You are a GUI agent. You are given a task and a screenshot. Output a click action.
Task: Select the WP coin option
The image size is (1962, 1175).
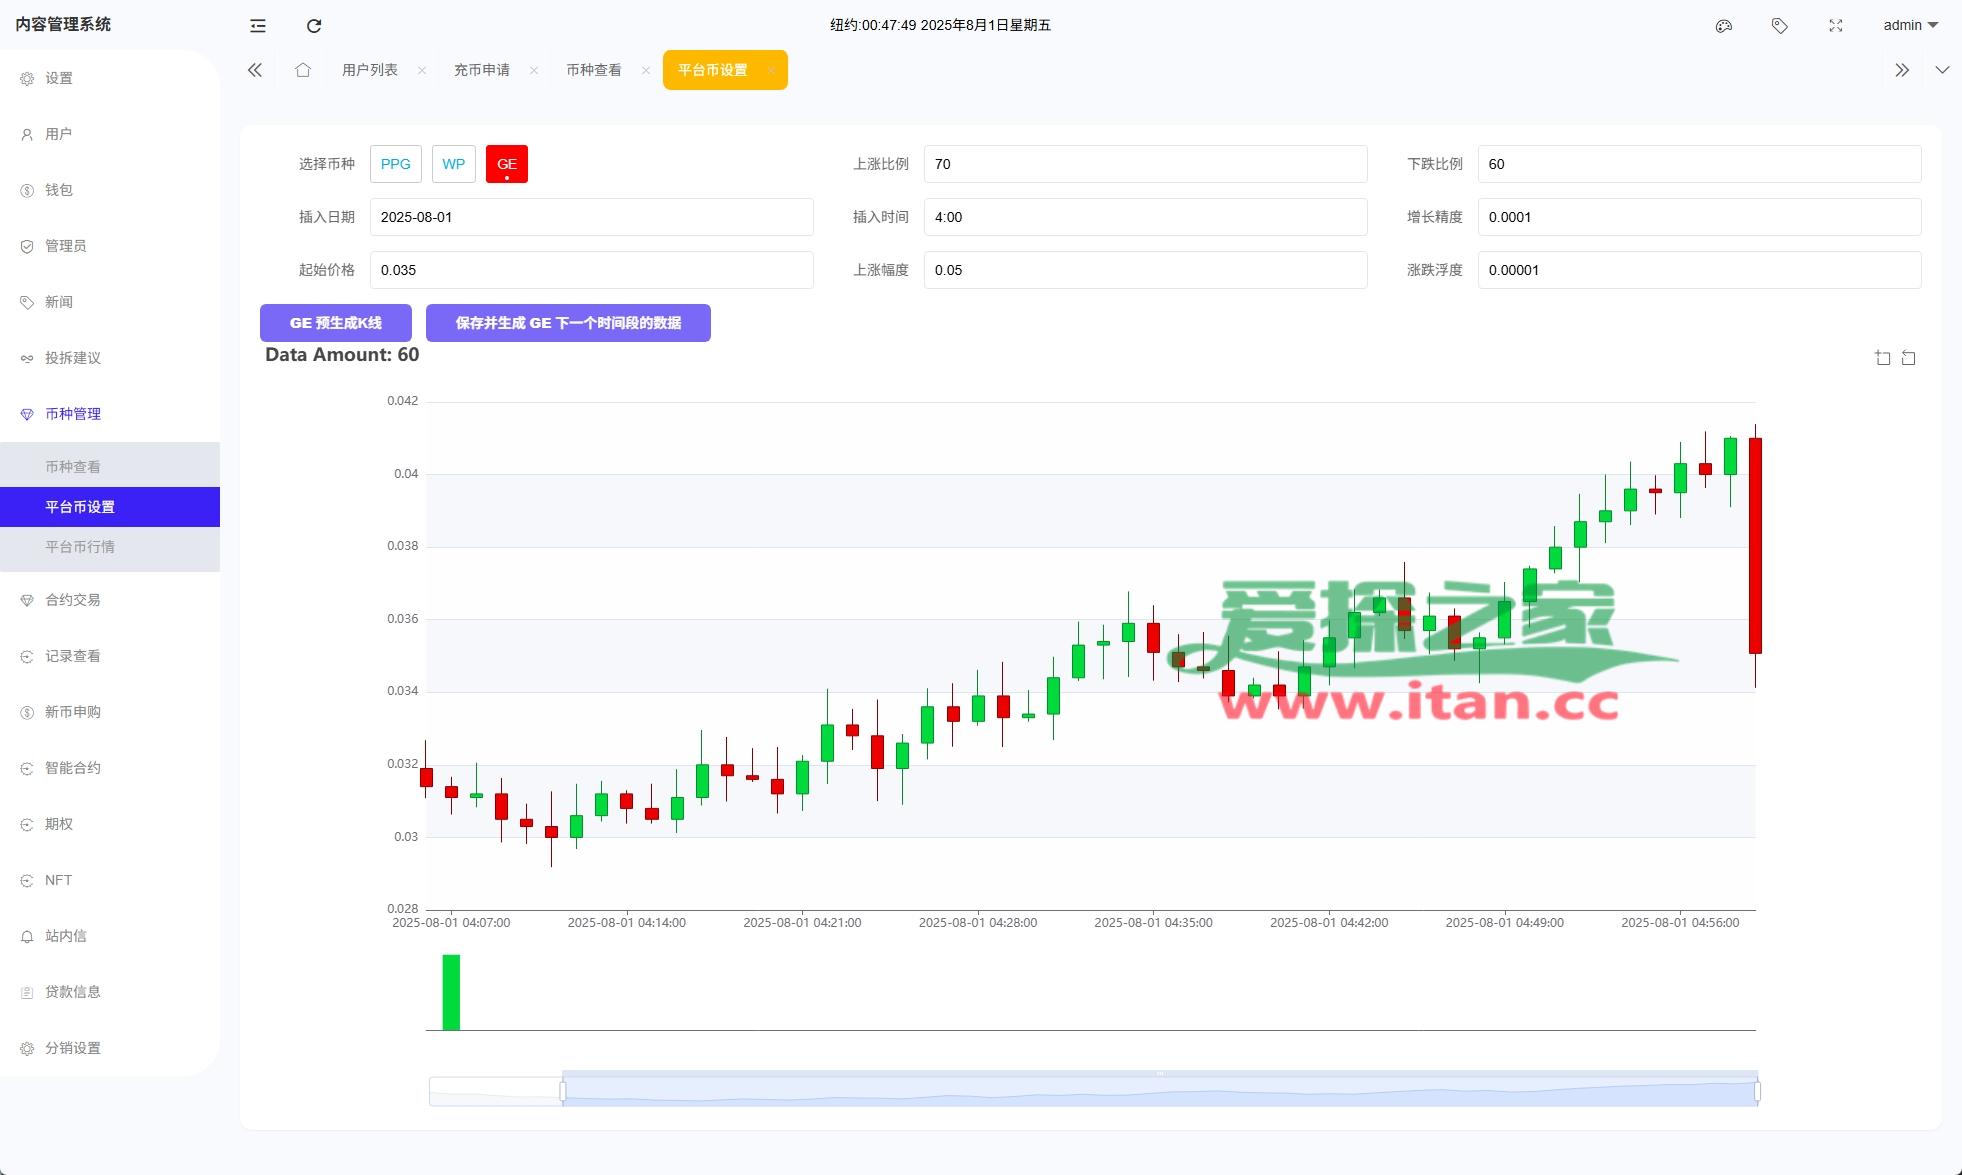(x=453, y=164)
